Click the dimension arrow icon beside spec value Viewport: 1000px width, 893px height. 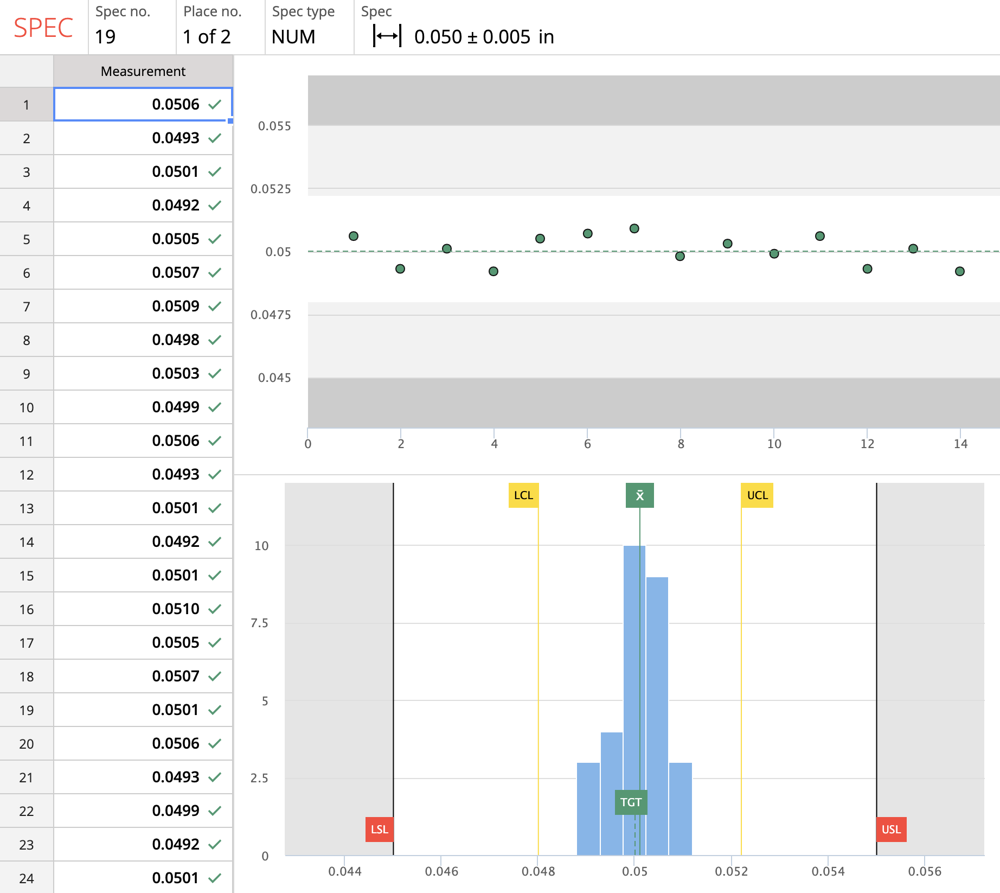[x=387, y=37]
